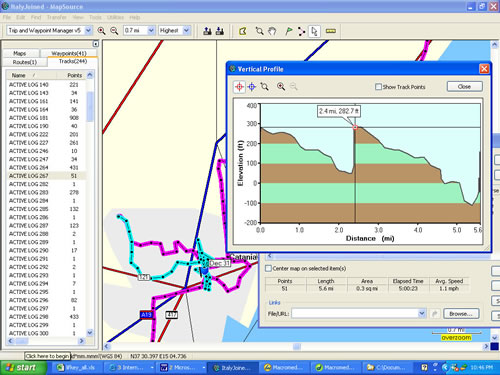The image size is (500, 375).
Task: Click the zoom in magnifier in main toolbar
Action: [101, 31]
